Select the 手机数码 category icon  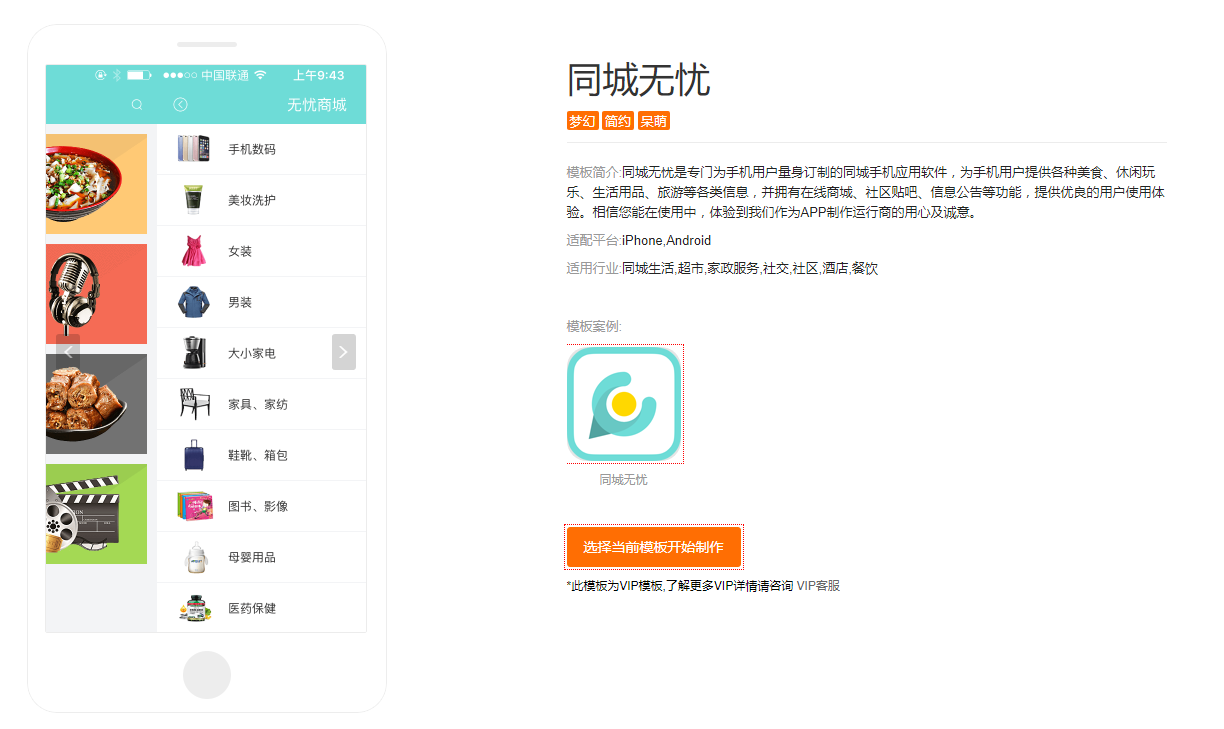[x=192, y=148]
